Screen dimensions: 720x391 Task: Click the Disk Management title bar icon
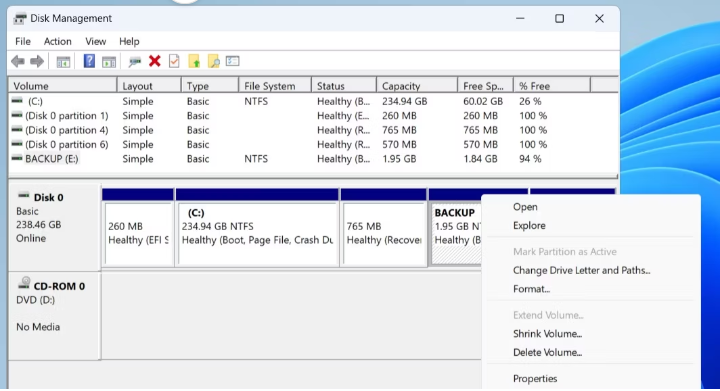20,19
